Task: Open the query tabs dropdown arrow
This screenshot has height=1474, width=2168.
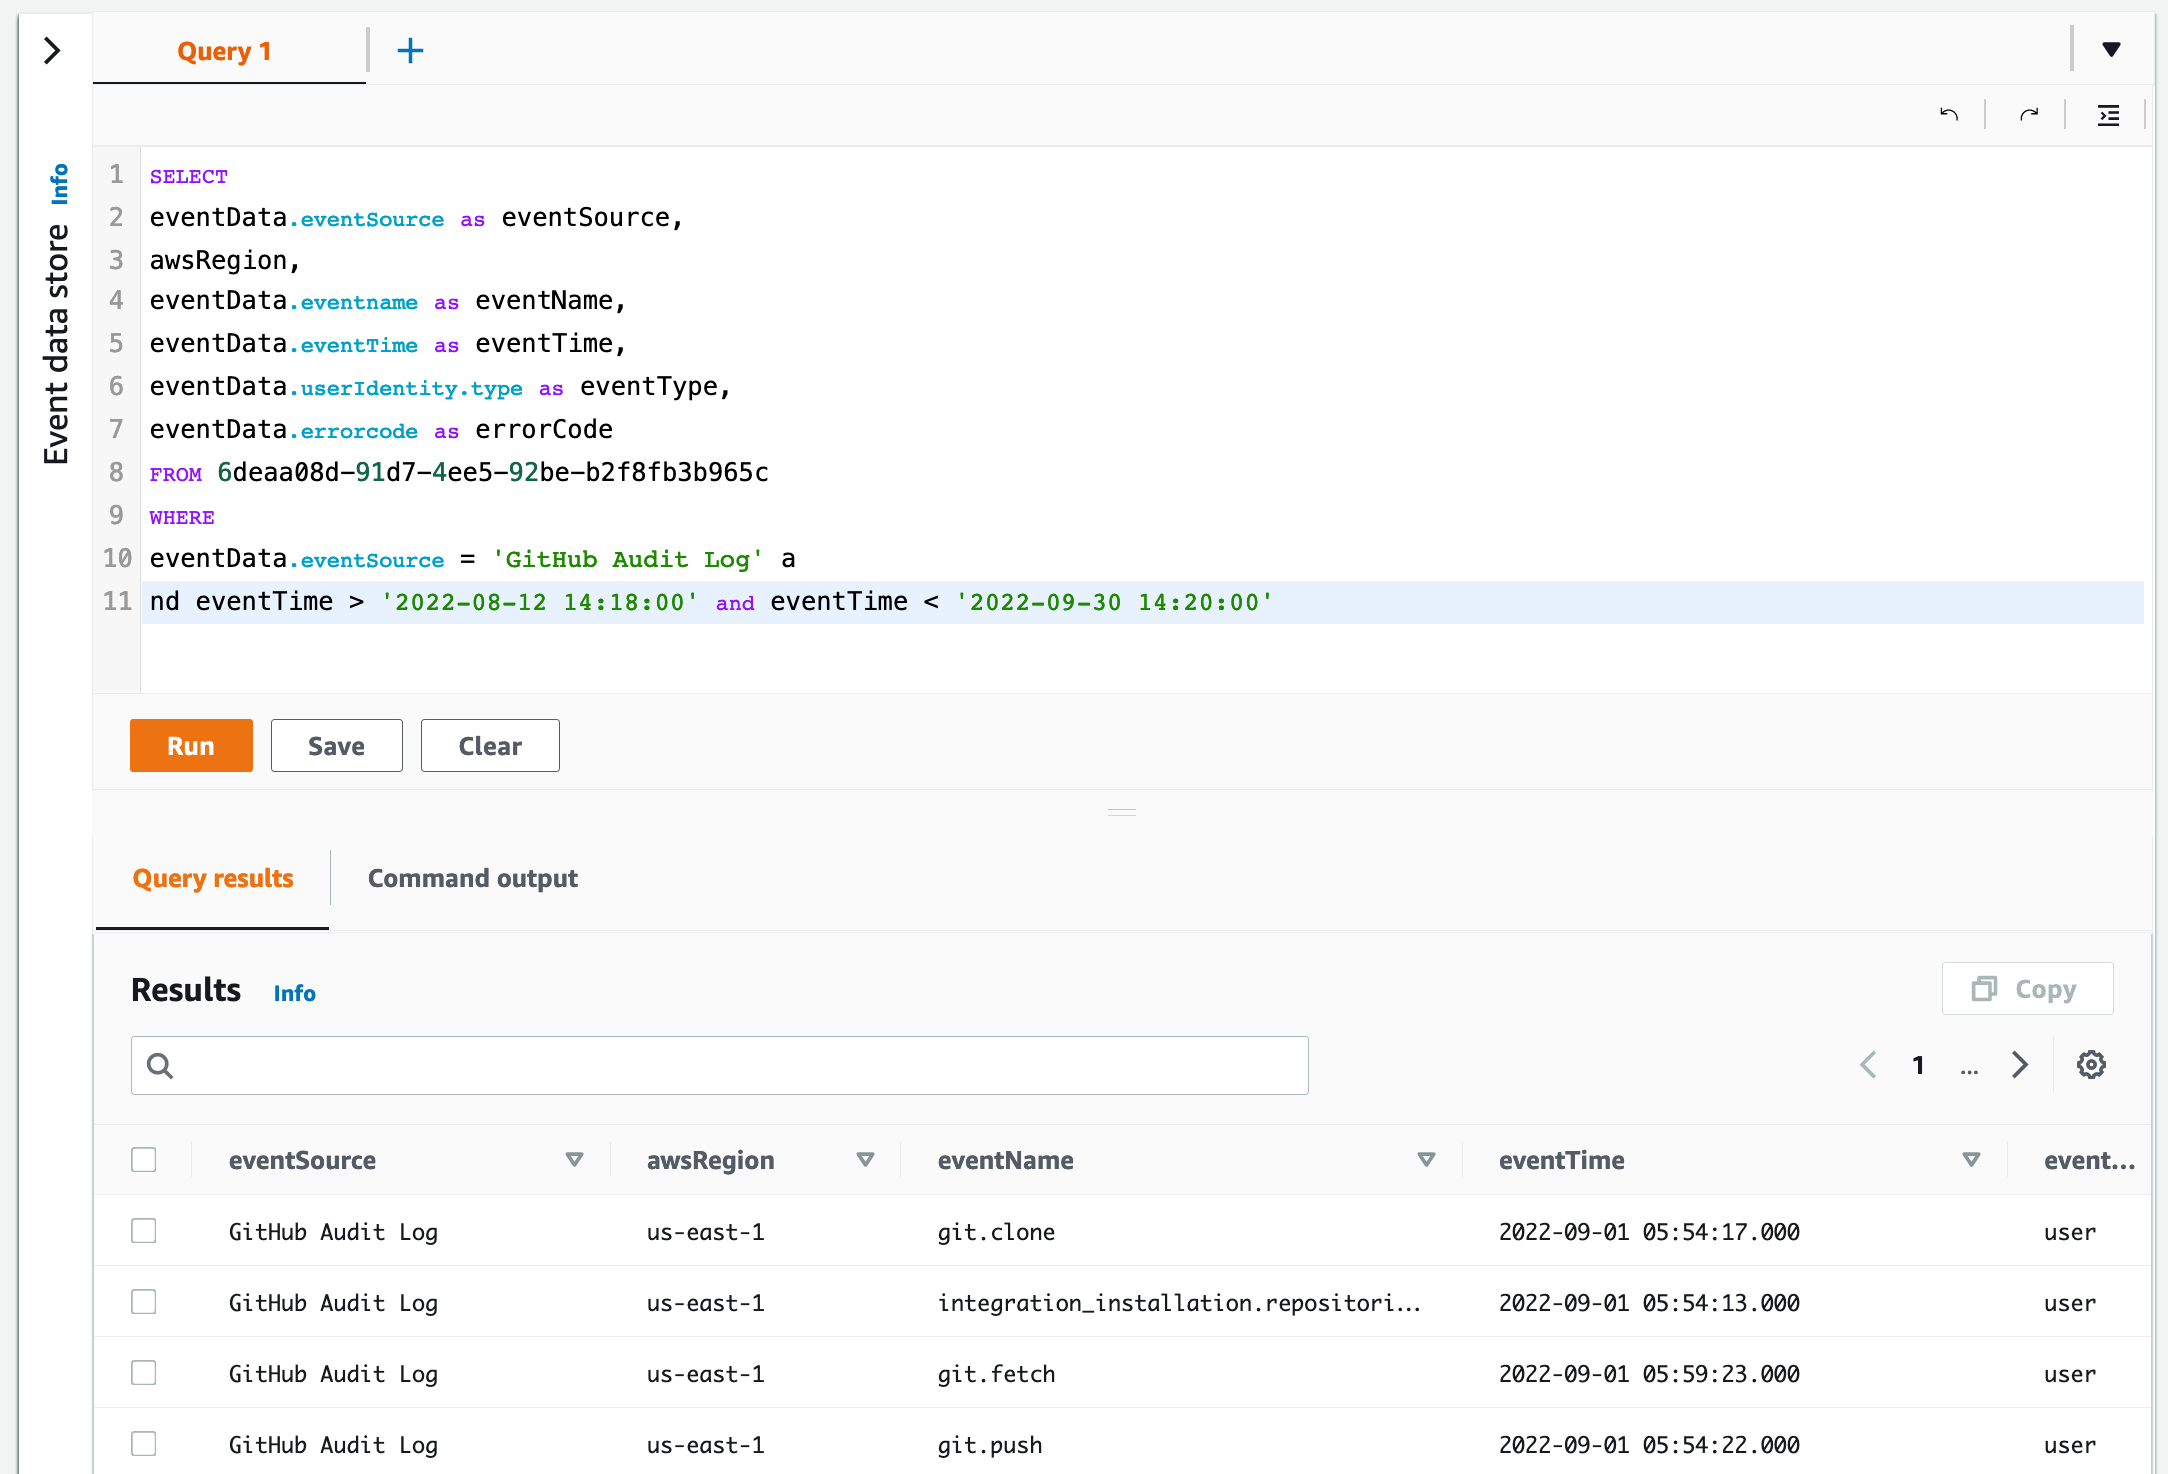Action: pyautogui.click(x=2111, y=50)
